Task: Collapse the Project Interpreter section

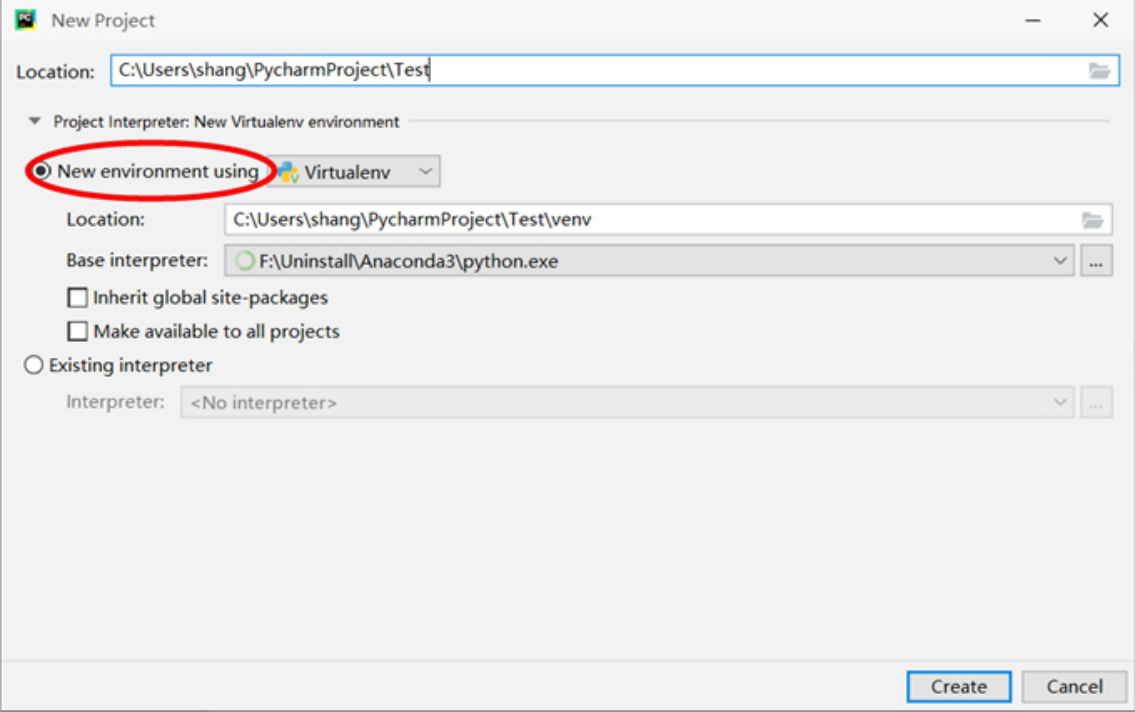Action: 34,122
